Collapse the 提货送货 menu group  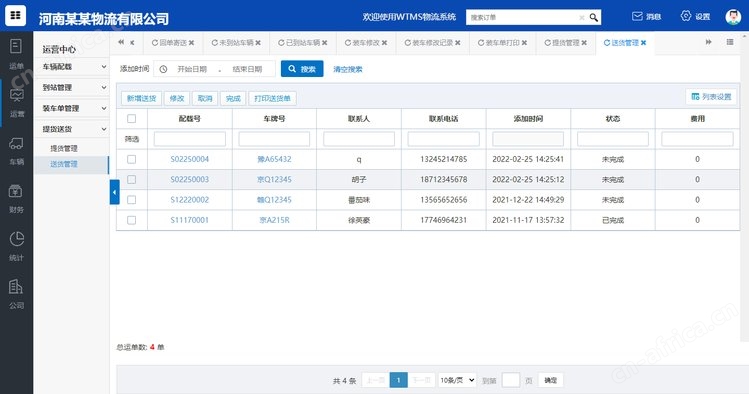tap(72, 129)
